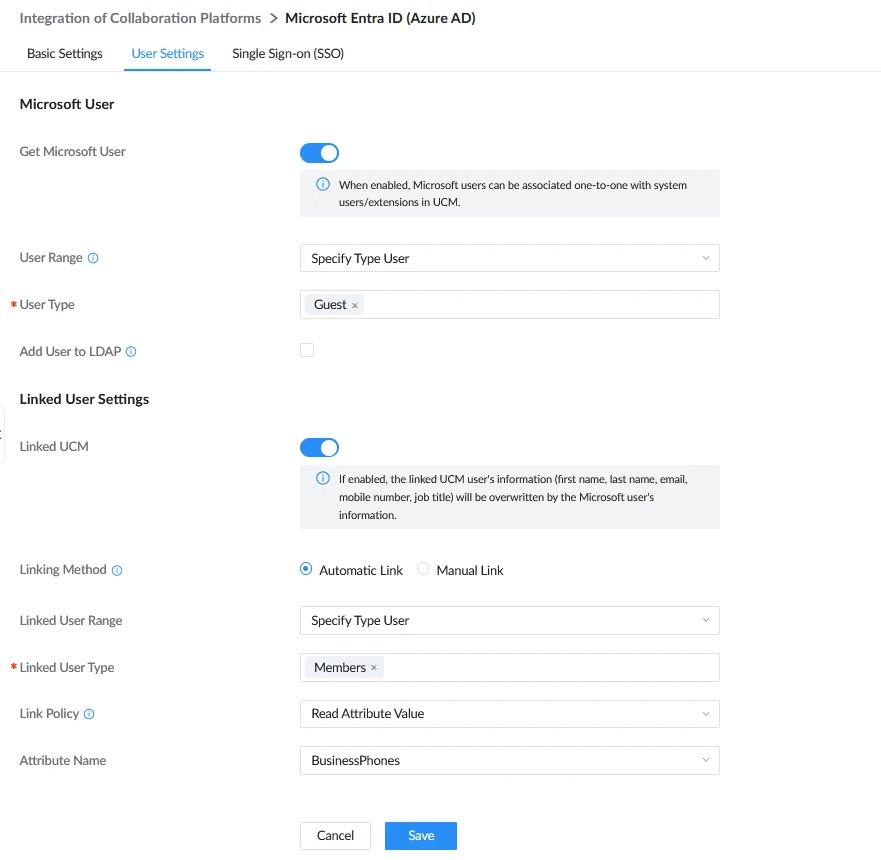Select the Automatic Link radio option

pos(306,569)
